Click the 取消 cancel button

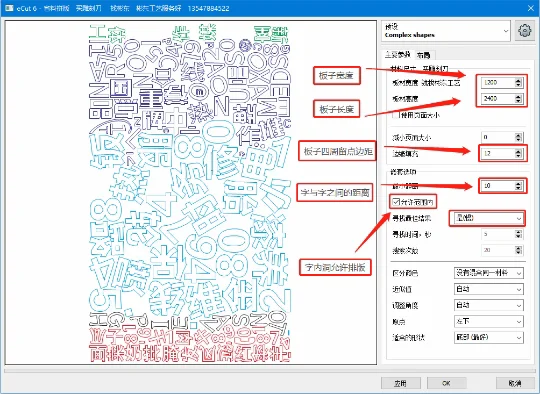tap(516, 383)
